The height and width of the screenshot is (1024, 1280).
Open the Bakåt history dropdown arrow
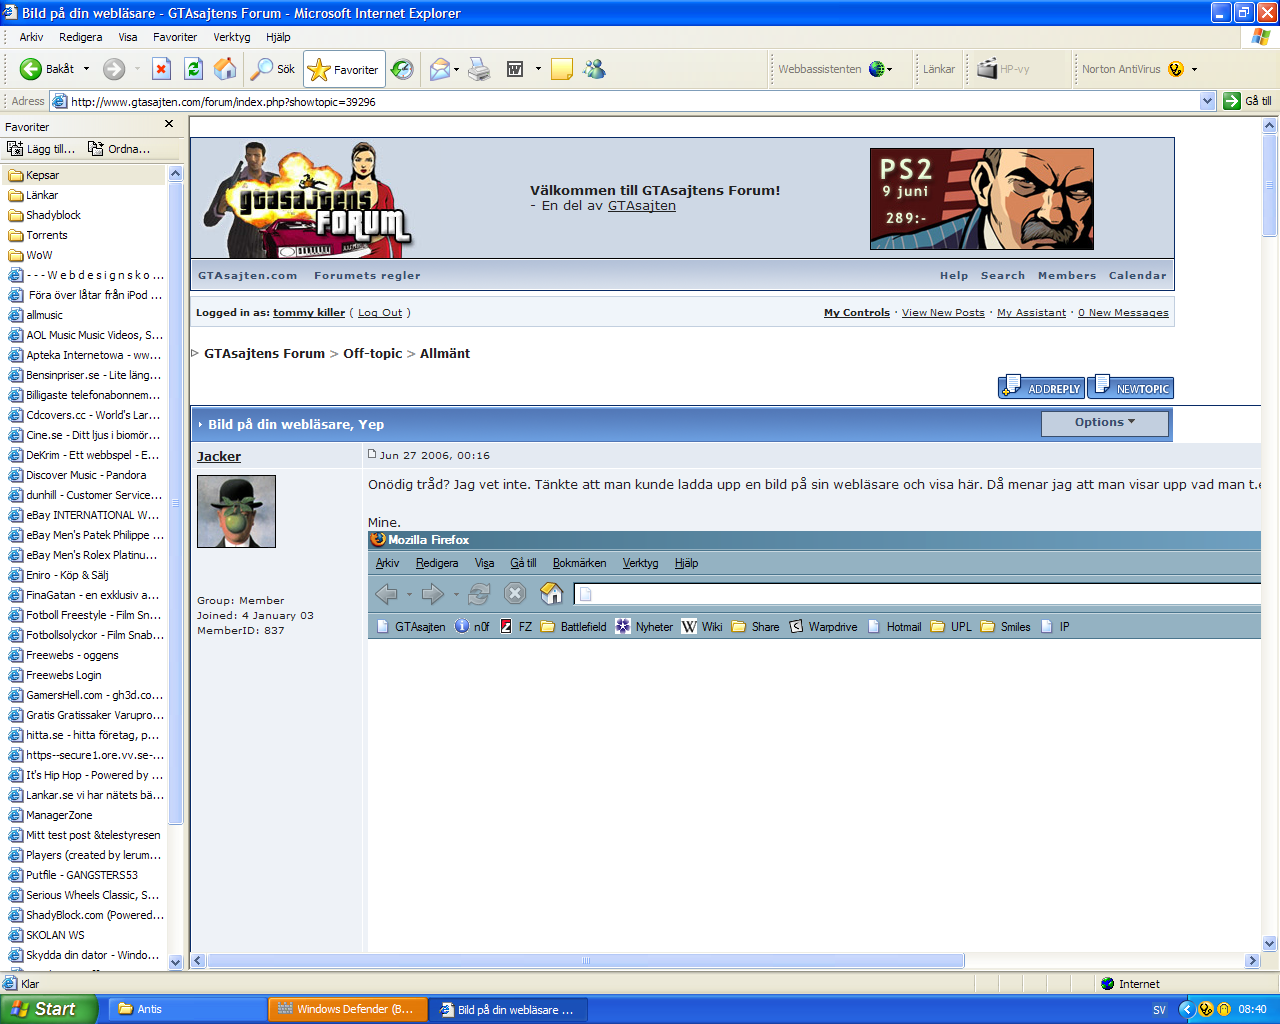pos(86,69)
